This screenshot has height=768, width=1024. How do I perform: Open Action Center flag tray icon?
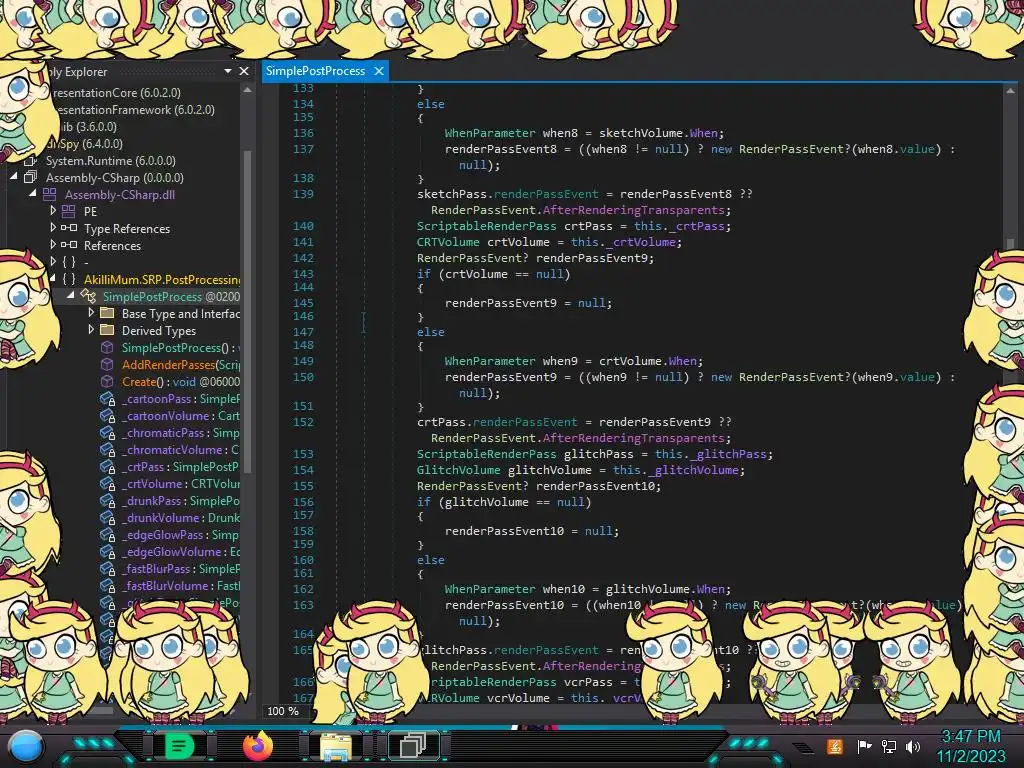click(864, 746)
